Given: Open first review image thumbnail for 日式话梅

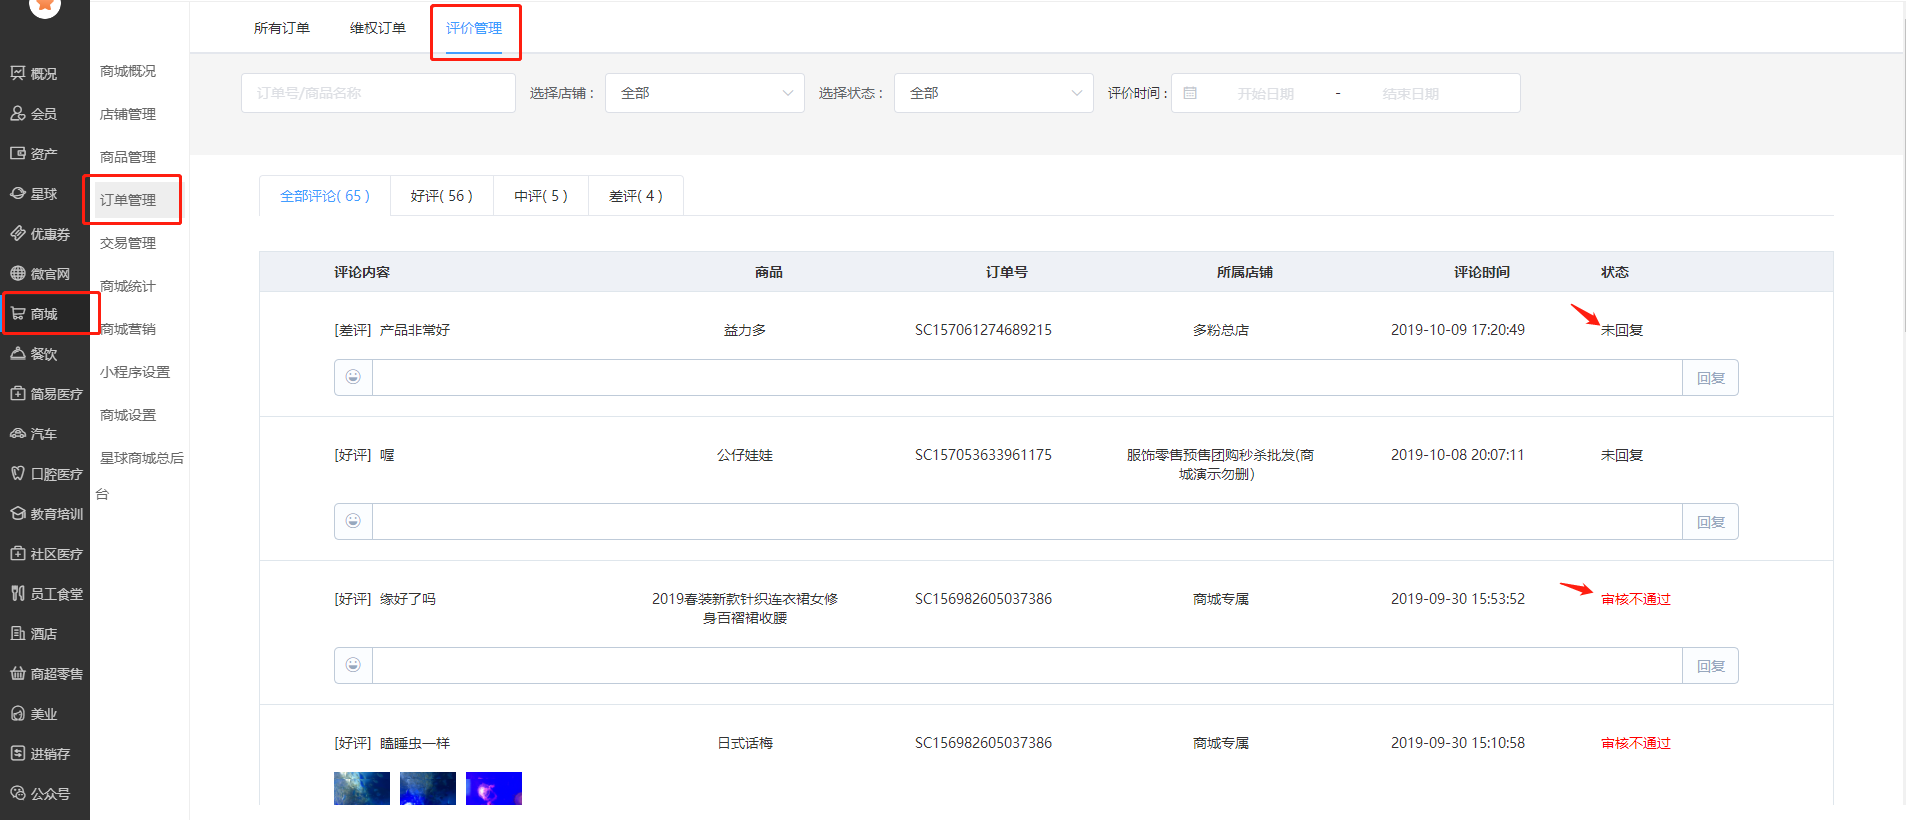Looking at the screenshot, I should (x=362, y=788).
